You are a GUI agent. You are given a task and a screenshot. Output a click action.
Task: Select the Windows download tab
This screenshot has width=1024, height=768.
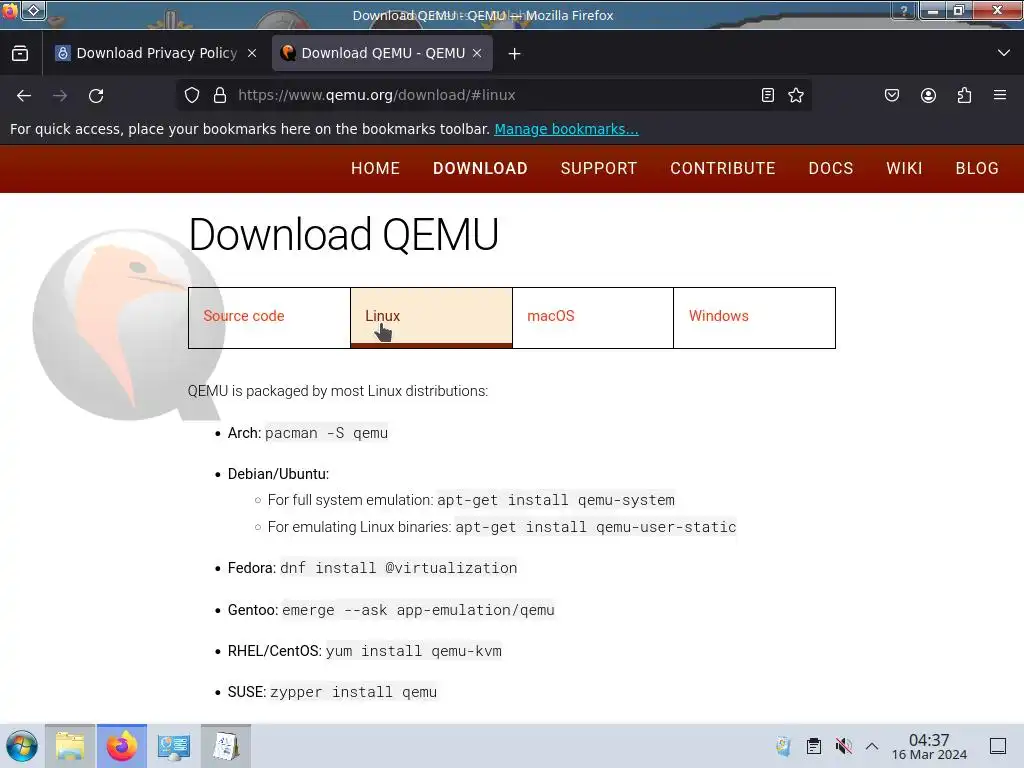tap(754, 317)
